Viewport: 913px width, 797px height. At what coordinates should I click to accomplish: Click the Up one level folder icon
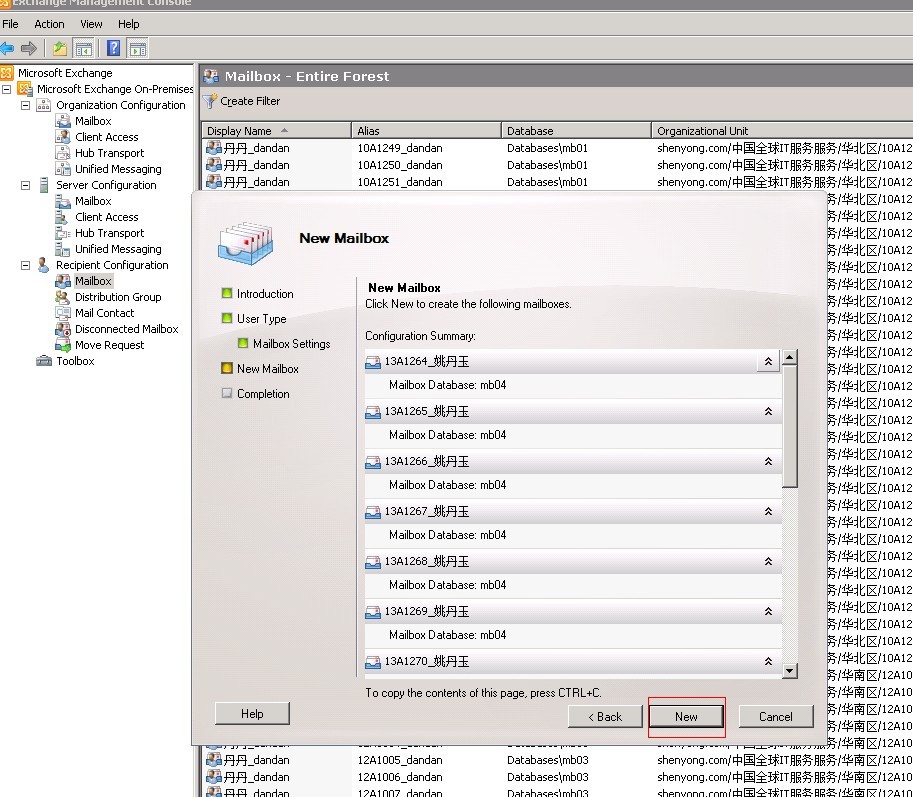tap(59, 48)
